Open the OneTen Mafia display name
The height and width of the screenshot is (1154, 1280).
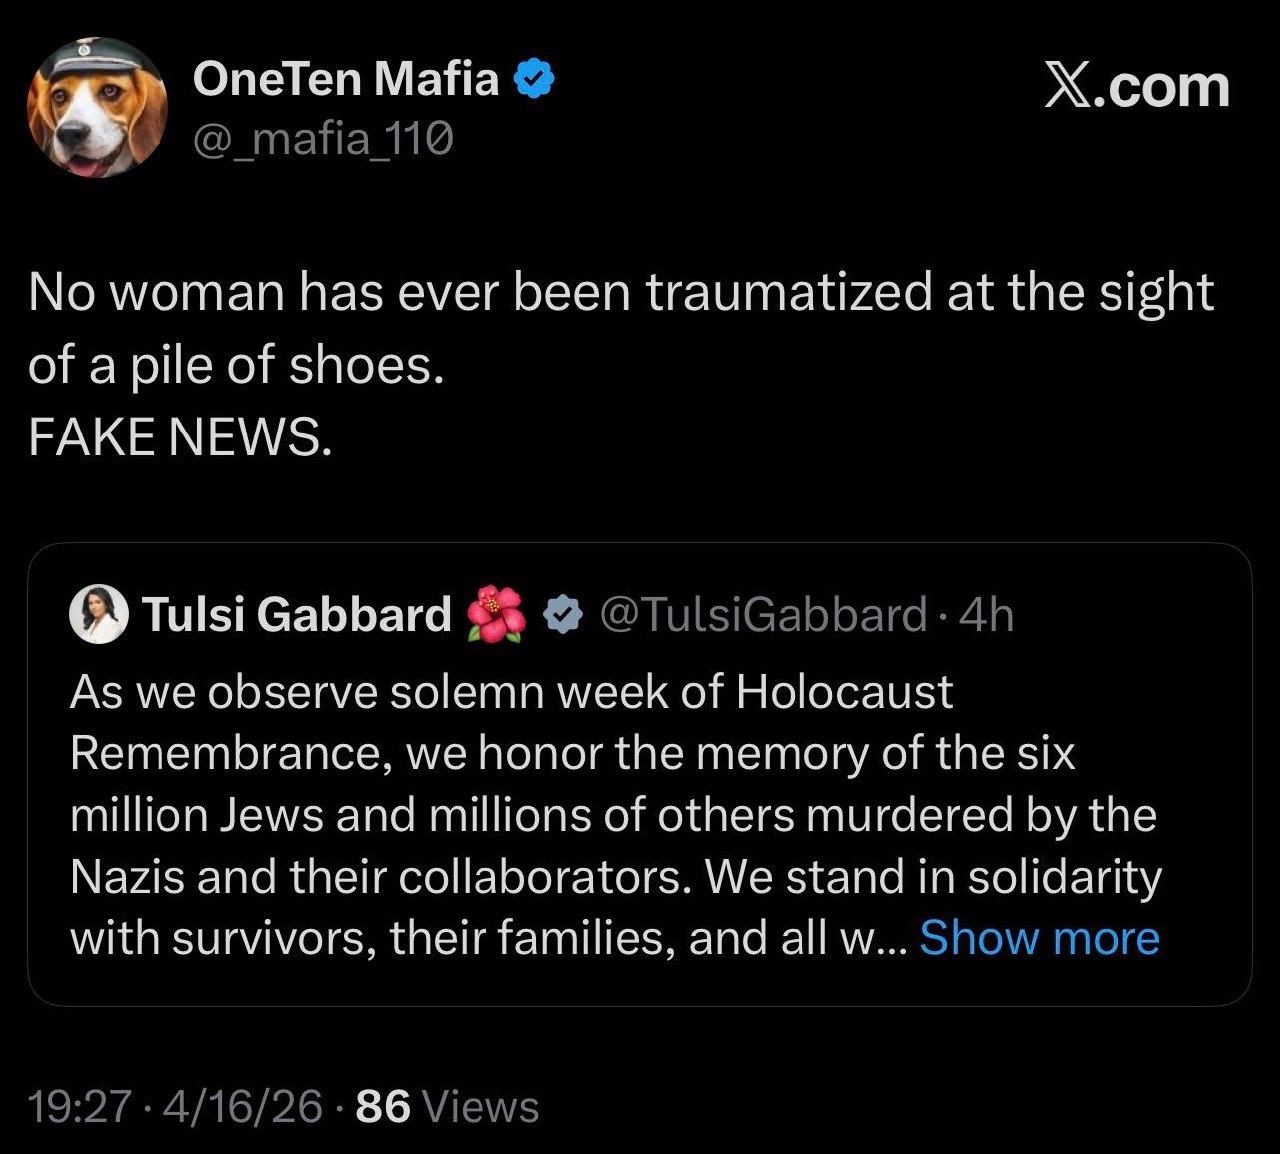pyautogui.click(x=346, y=79)
